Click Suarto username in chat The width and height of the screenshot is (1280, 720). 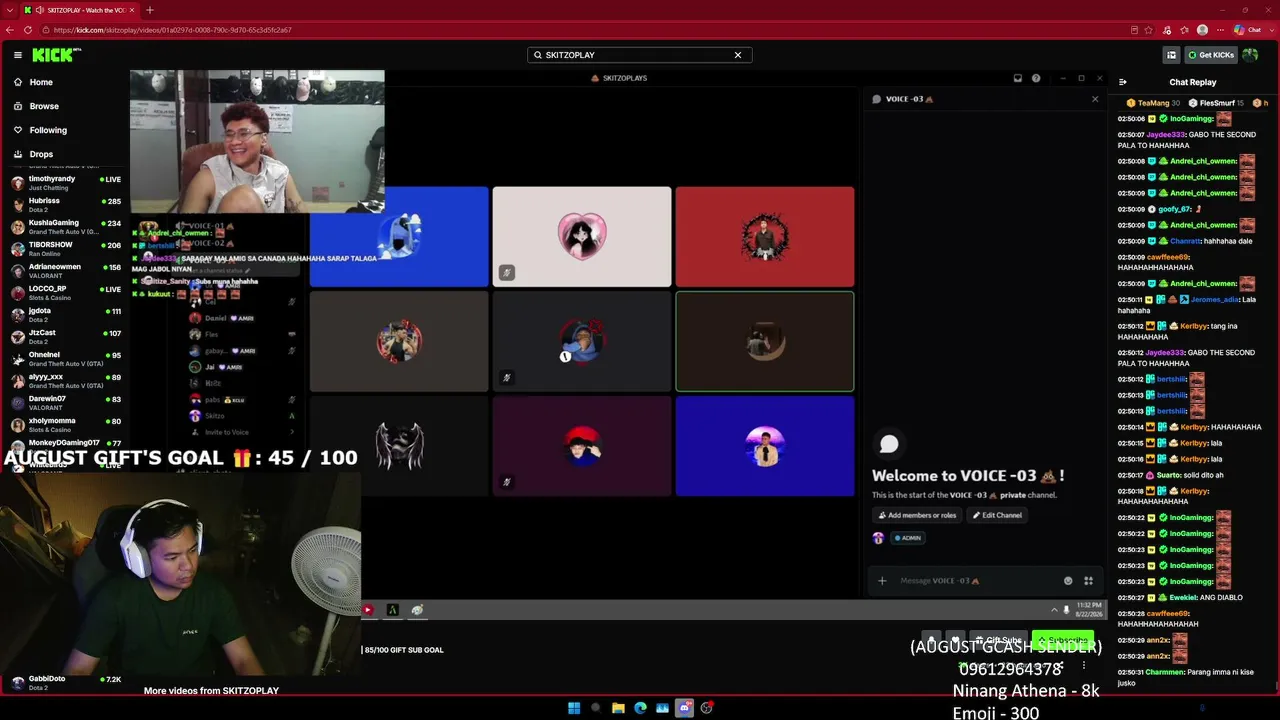(1169, 475)
